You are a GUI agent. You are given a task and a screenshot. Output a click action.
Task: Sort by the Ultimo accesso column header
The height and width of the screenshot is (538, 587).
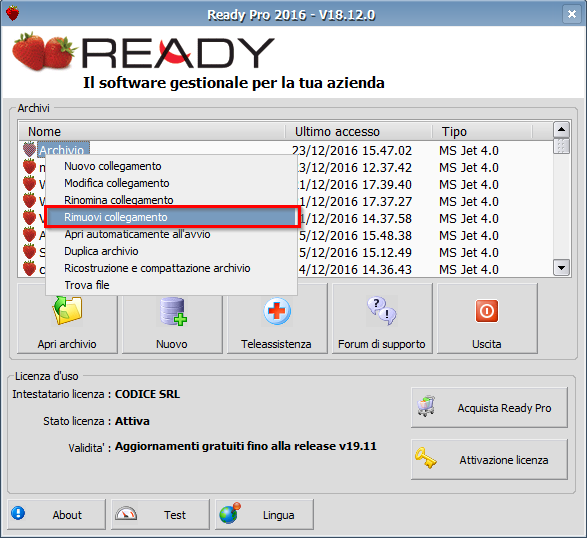click(x=358, y=131)
